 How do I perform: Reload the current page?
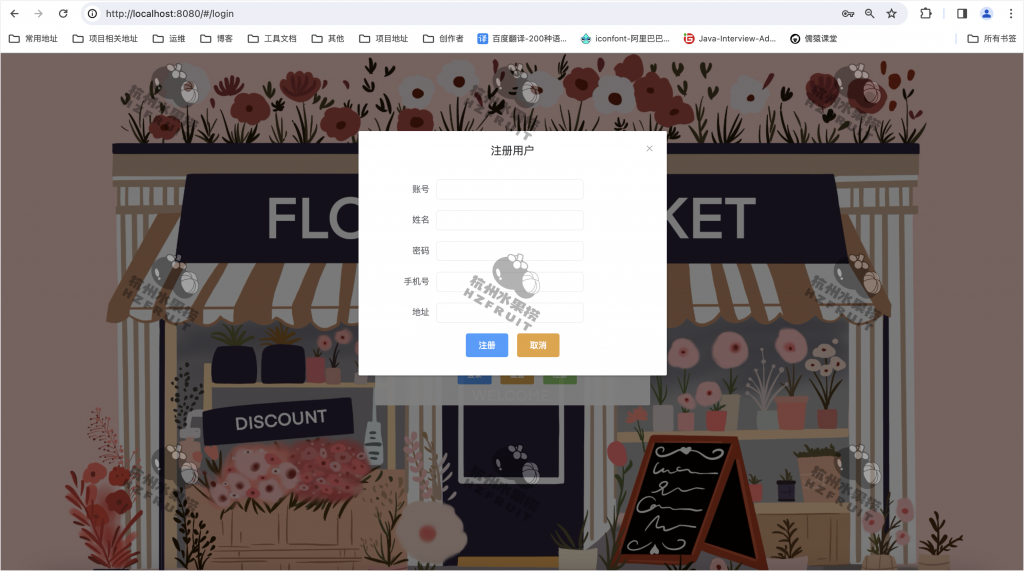click(63, 13)
